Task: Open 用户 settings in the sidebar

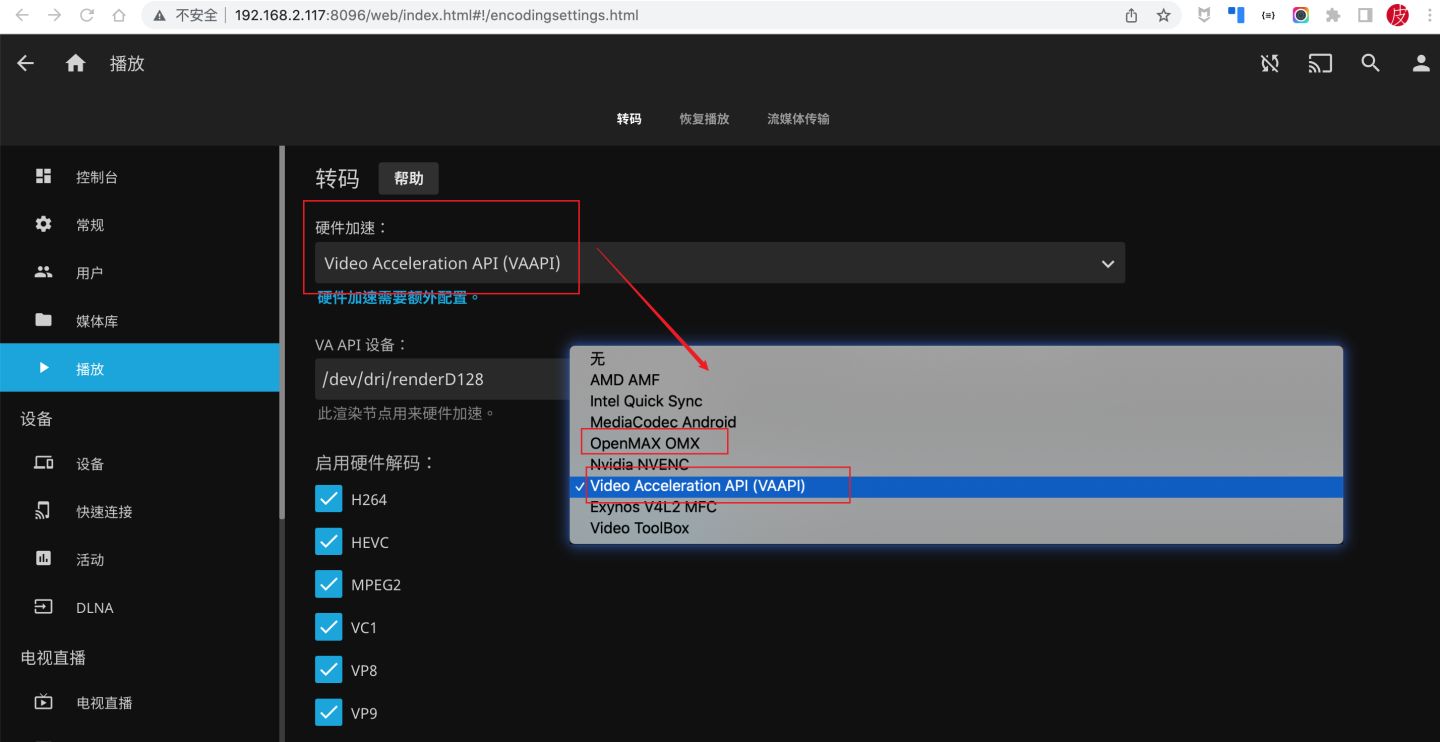Action: click(x=90, y=271)
